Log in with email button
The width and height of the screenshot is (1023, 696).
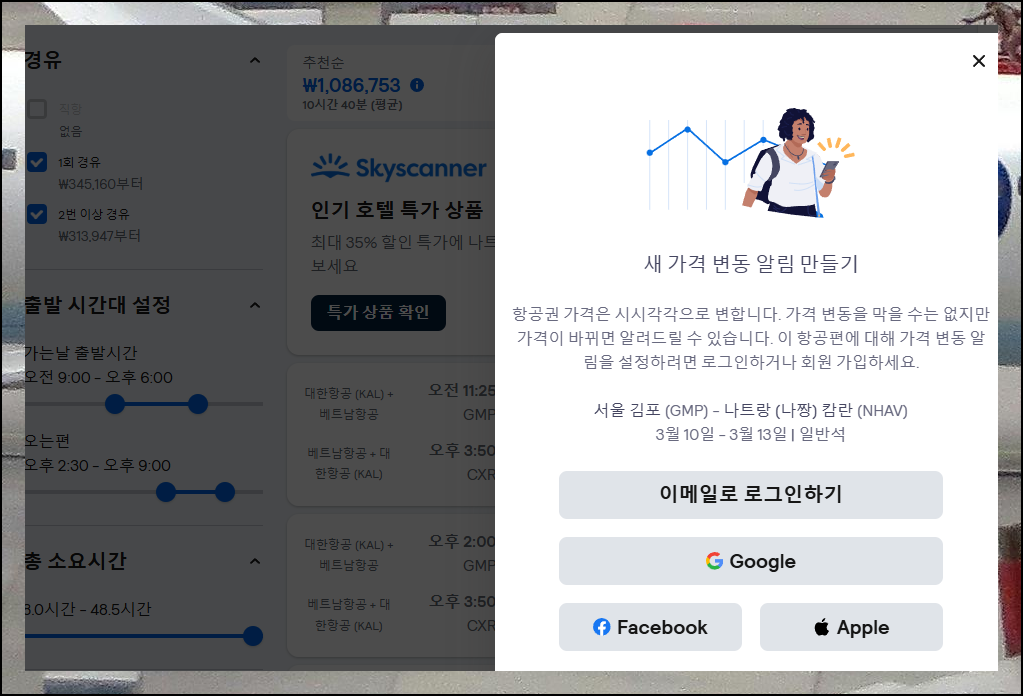pyautogui.click(x=750, y=494)
